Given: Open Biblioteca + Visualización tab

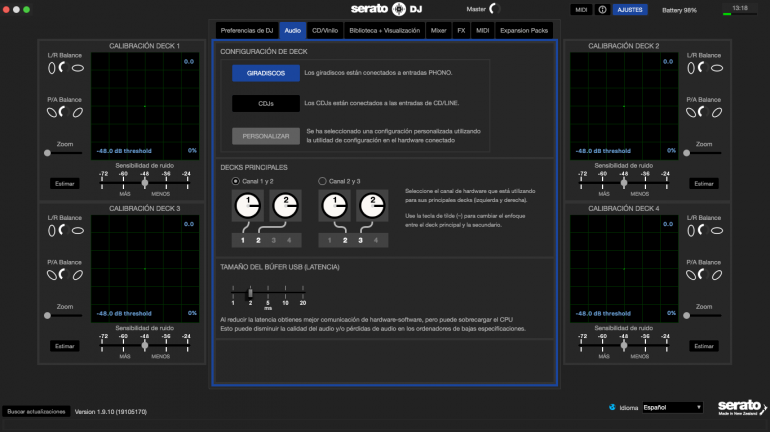Looking at the screenshot, I should 385,30.
